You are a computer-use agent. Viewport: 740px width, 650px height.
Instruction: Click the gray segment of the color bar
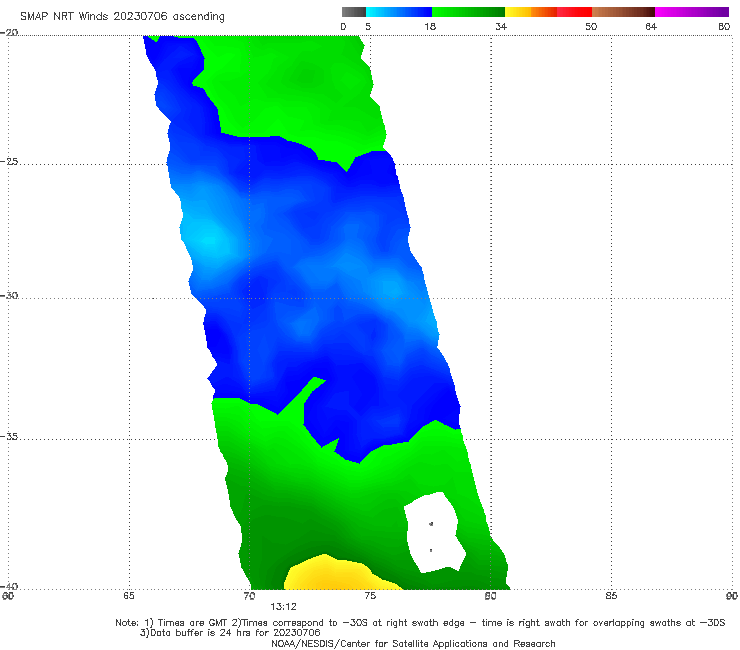coord(354,12)
